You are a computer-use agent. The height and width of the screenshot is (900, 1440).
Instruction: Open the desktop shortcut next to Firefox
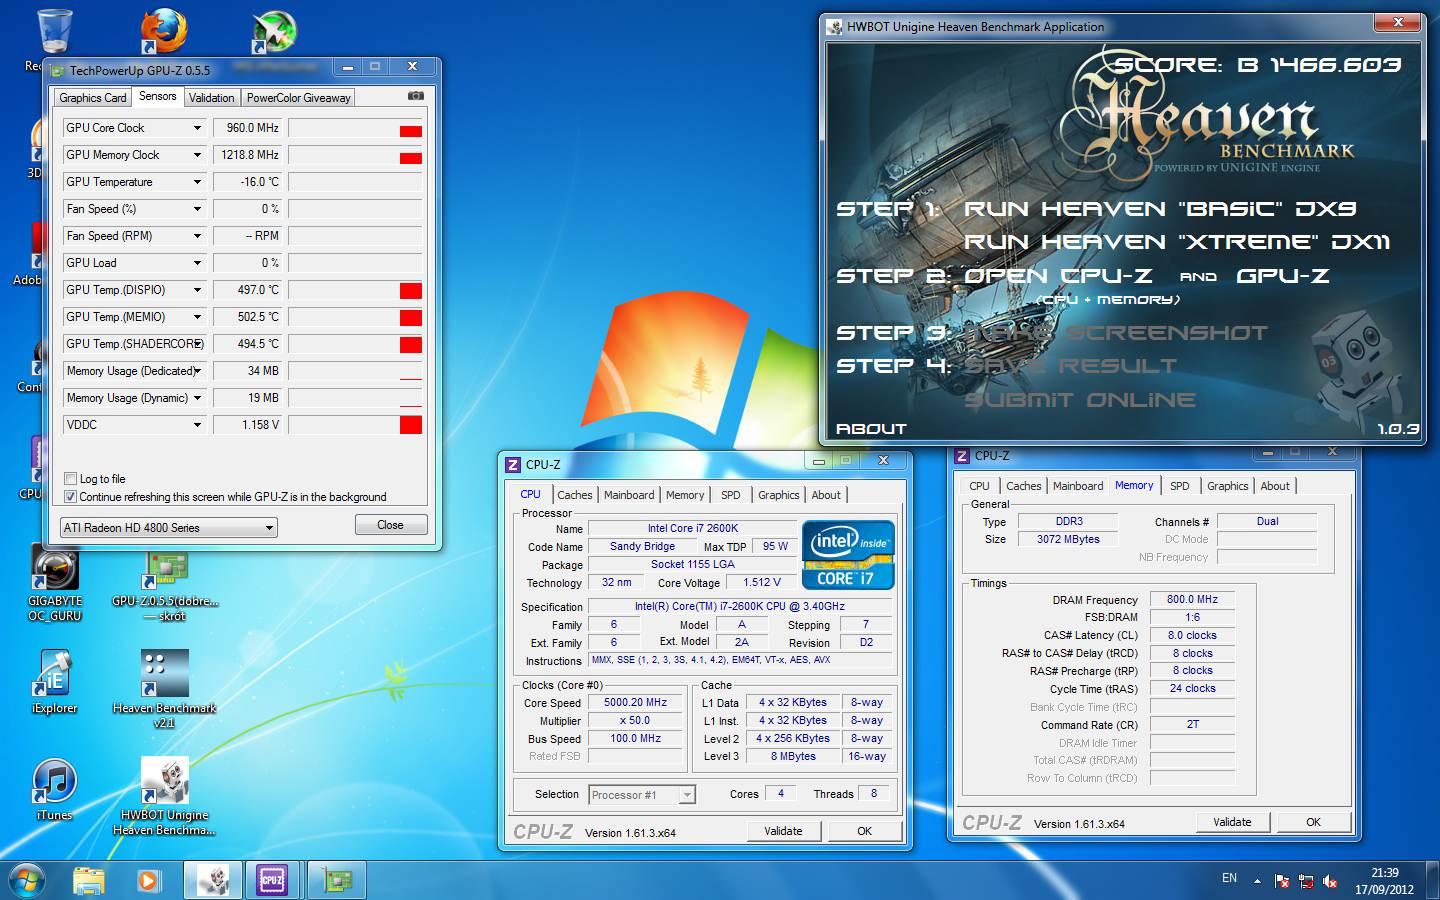point(272,32)
